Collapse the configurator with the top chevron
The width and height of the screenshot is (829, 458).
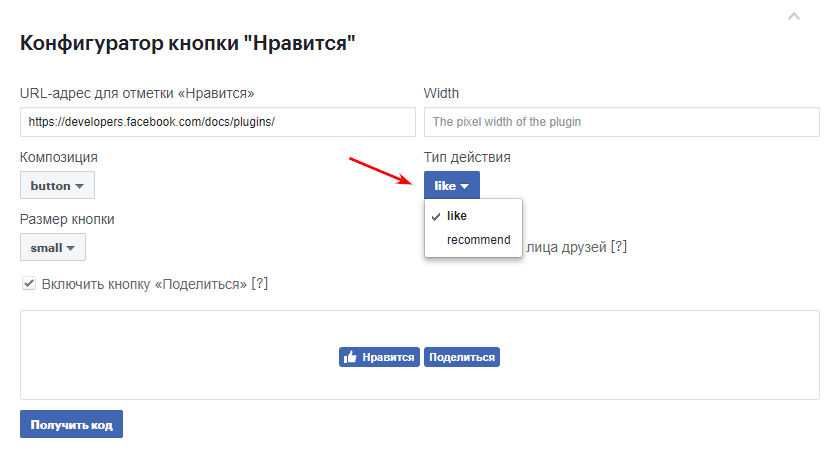point(794,16)
